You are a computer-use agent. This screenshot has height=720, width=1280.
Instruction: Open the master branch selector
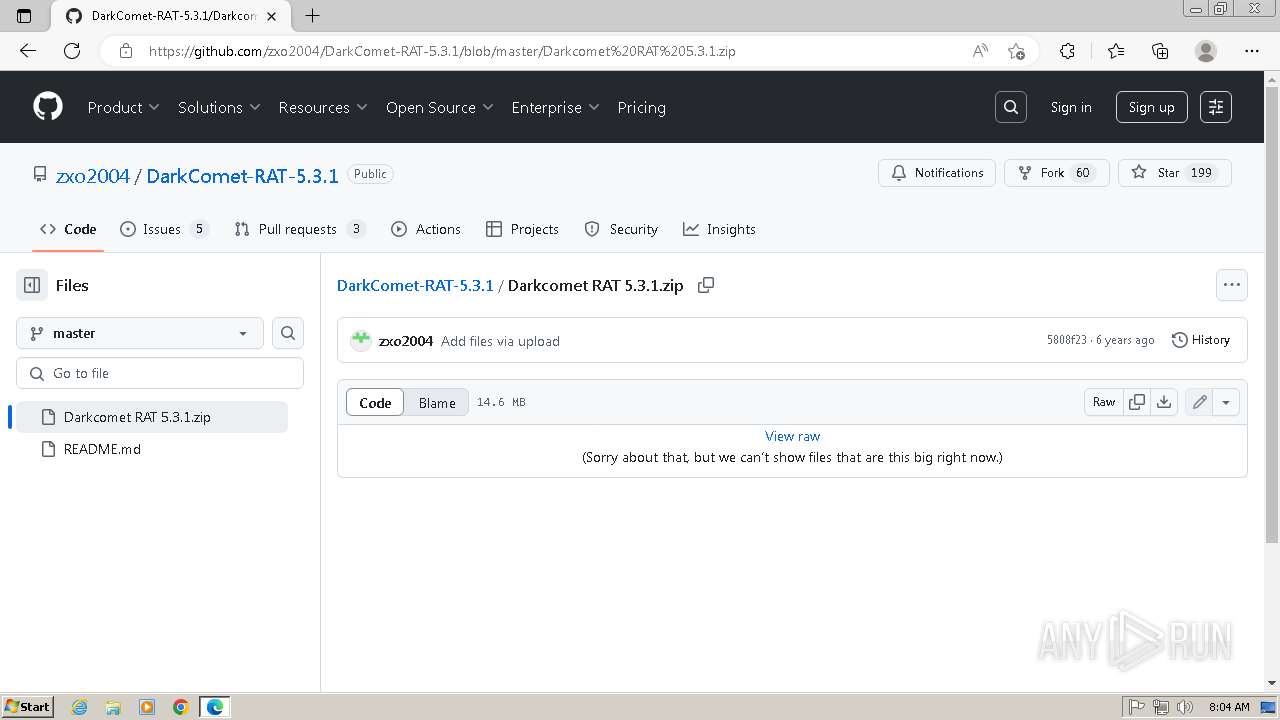point(140,333)
